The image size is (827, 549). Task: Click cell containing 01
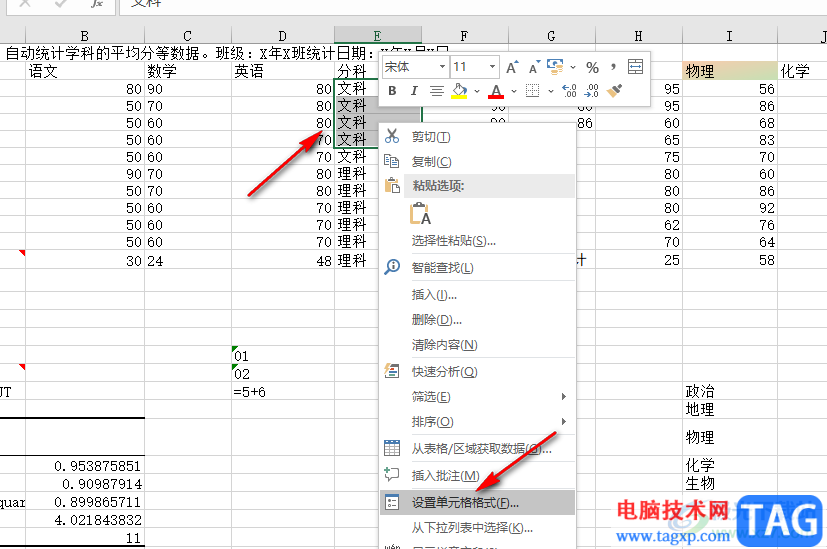pyautogui.click(x=283, y=356)
